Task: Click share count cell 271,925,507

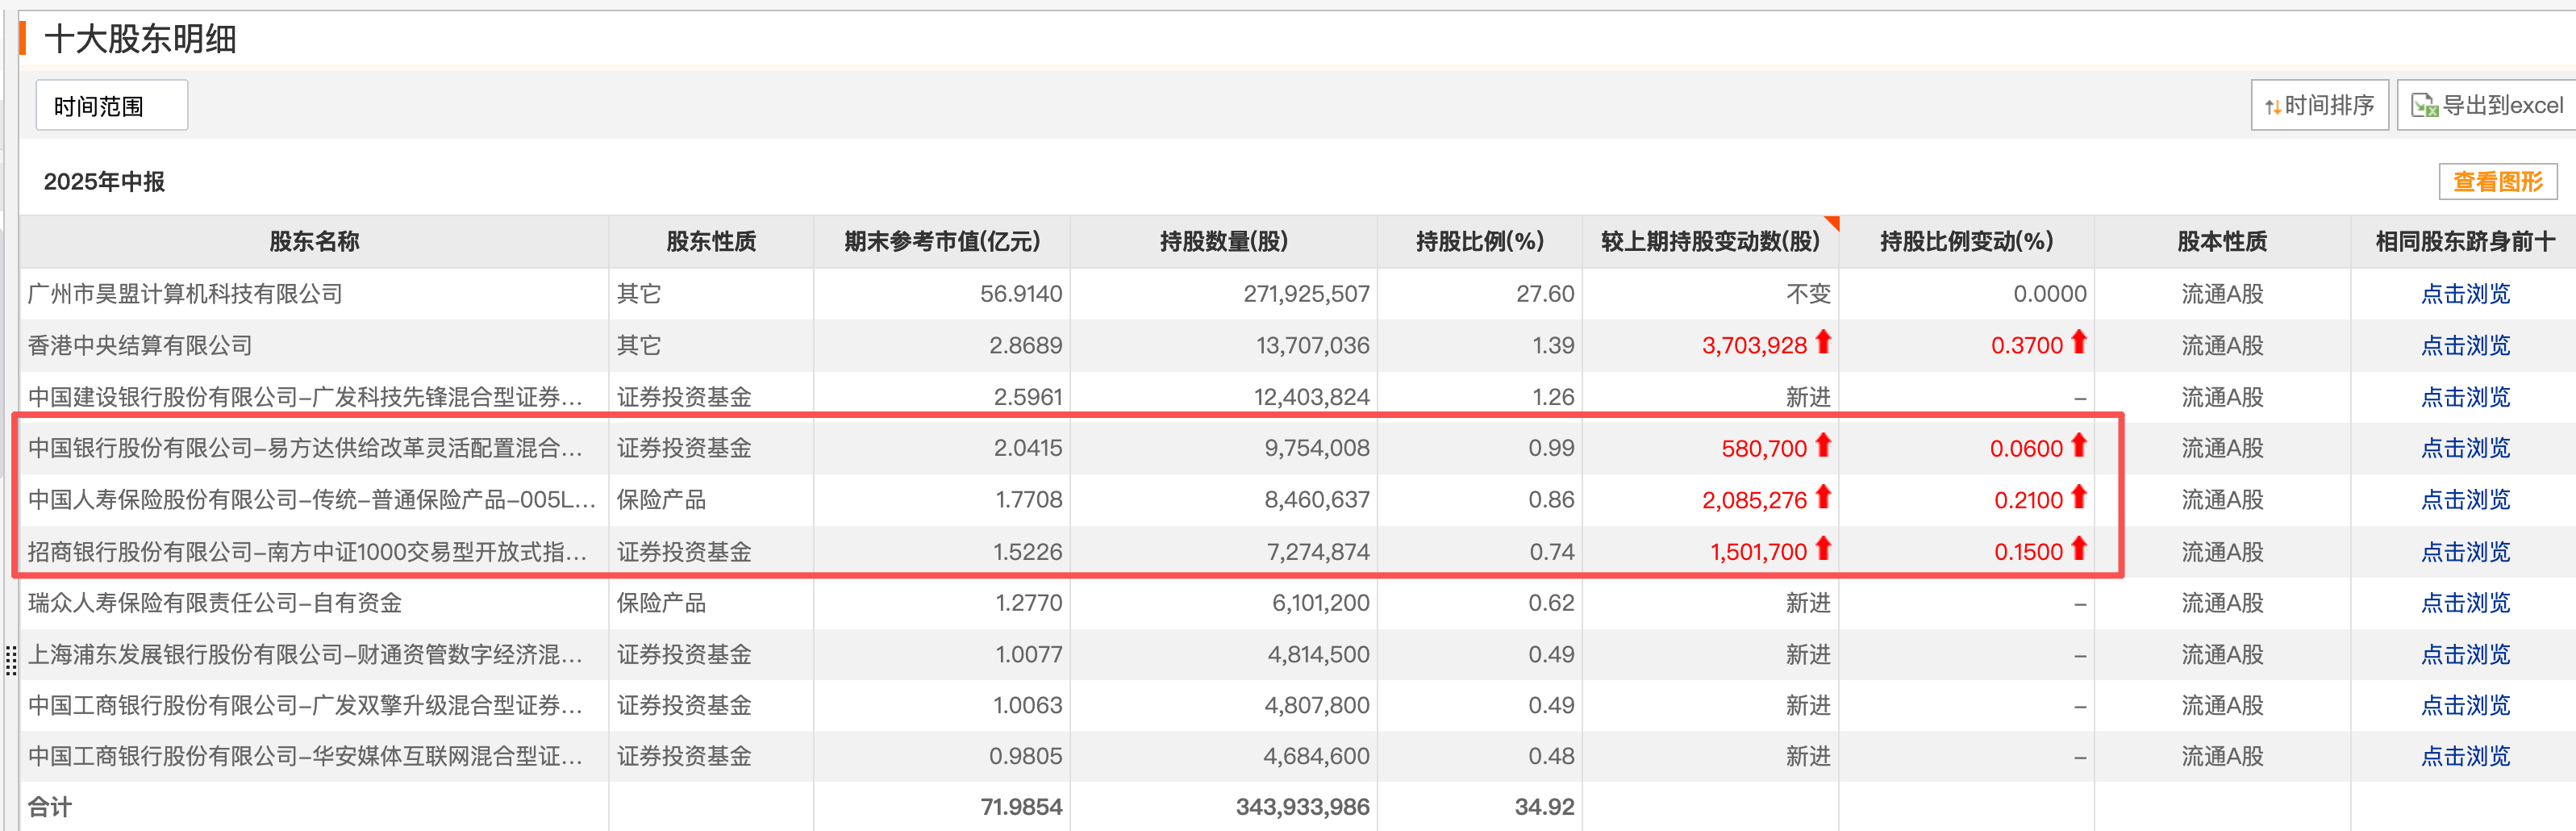Action: pyautogui.click(x=1306, y=294)
